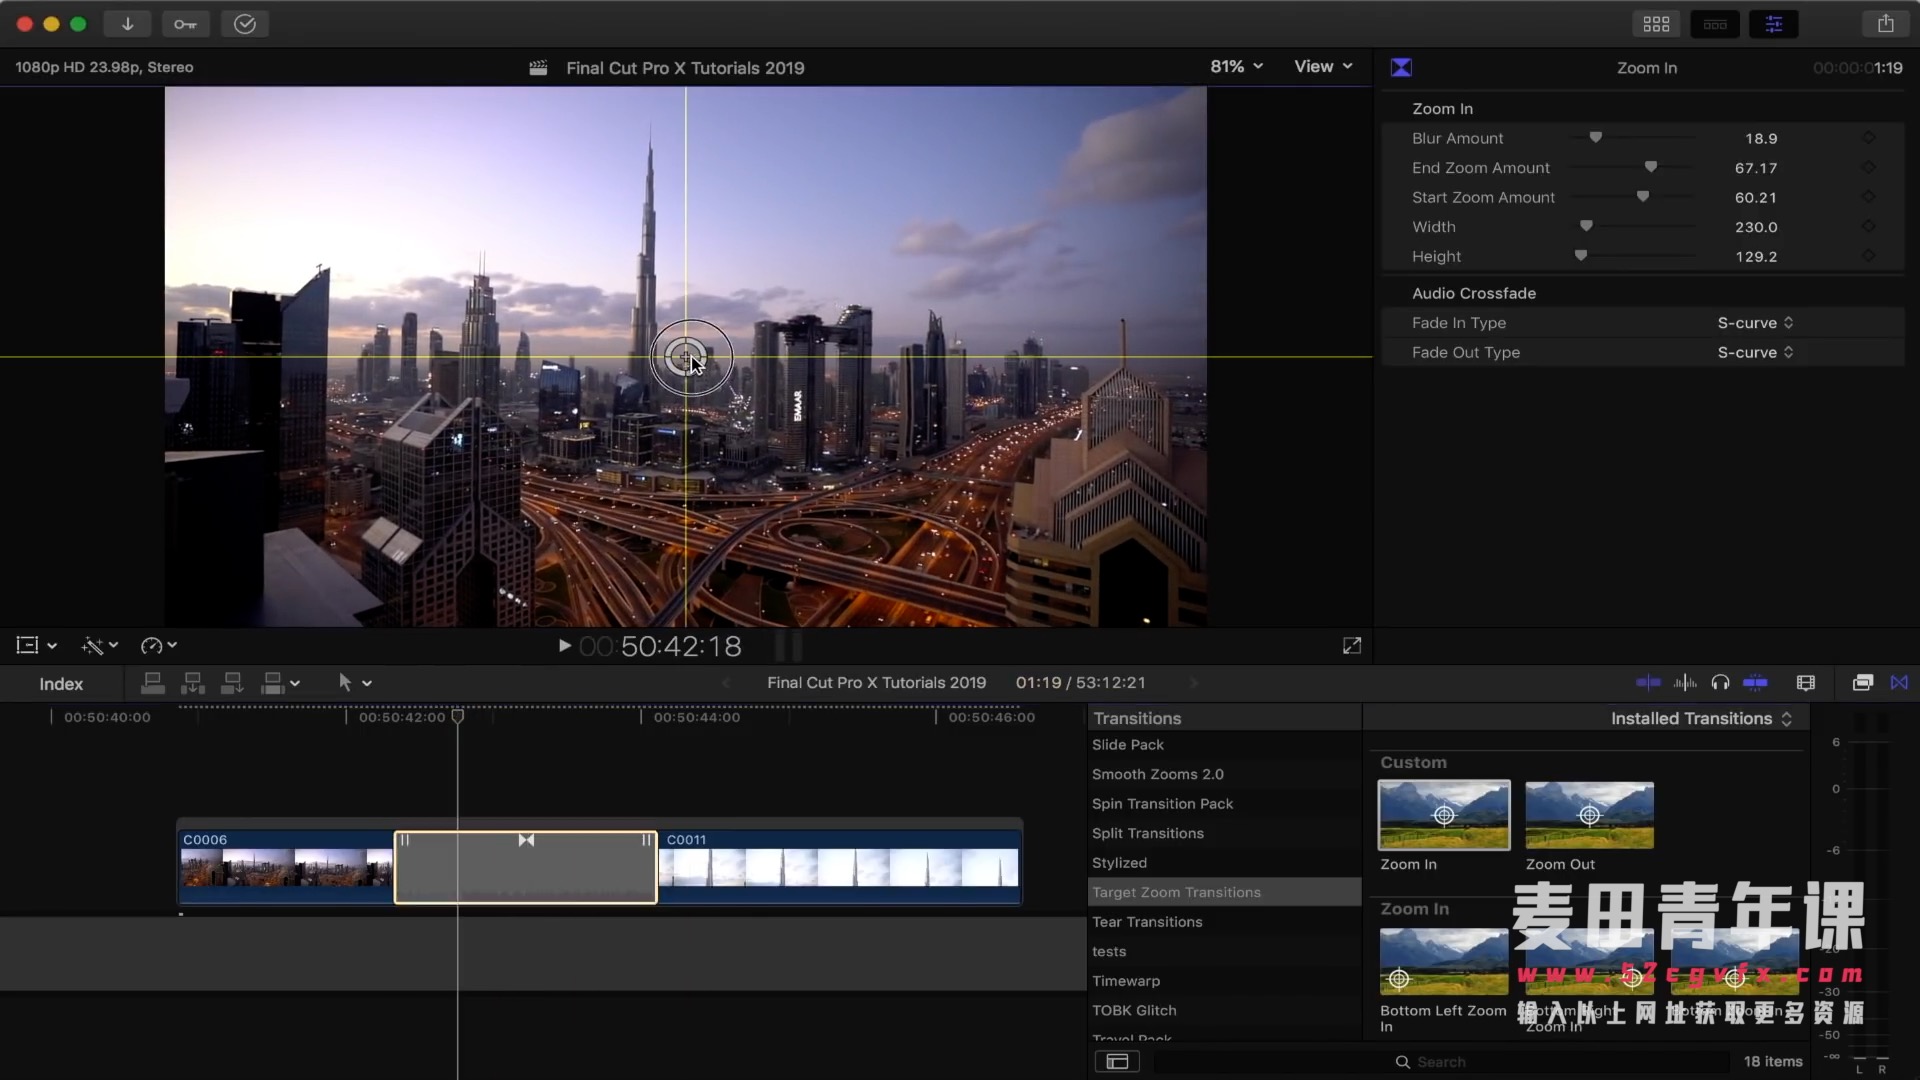Click the audio skimming waveform icon
This screenshot has height=1080, width=1920.
[x=1685, y=683]
